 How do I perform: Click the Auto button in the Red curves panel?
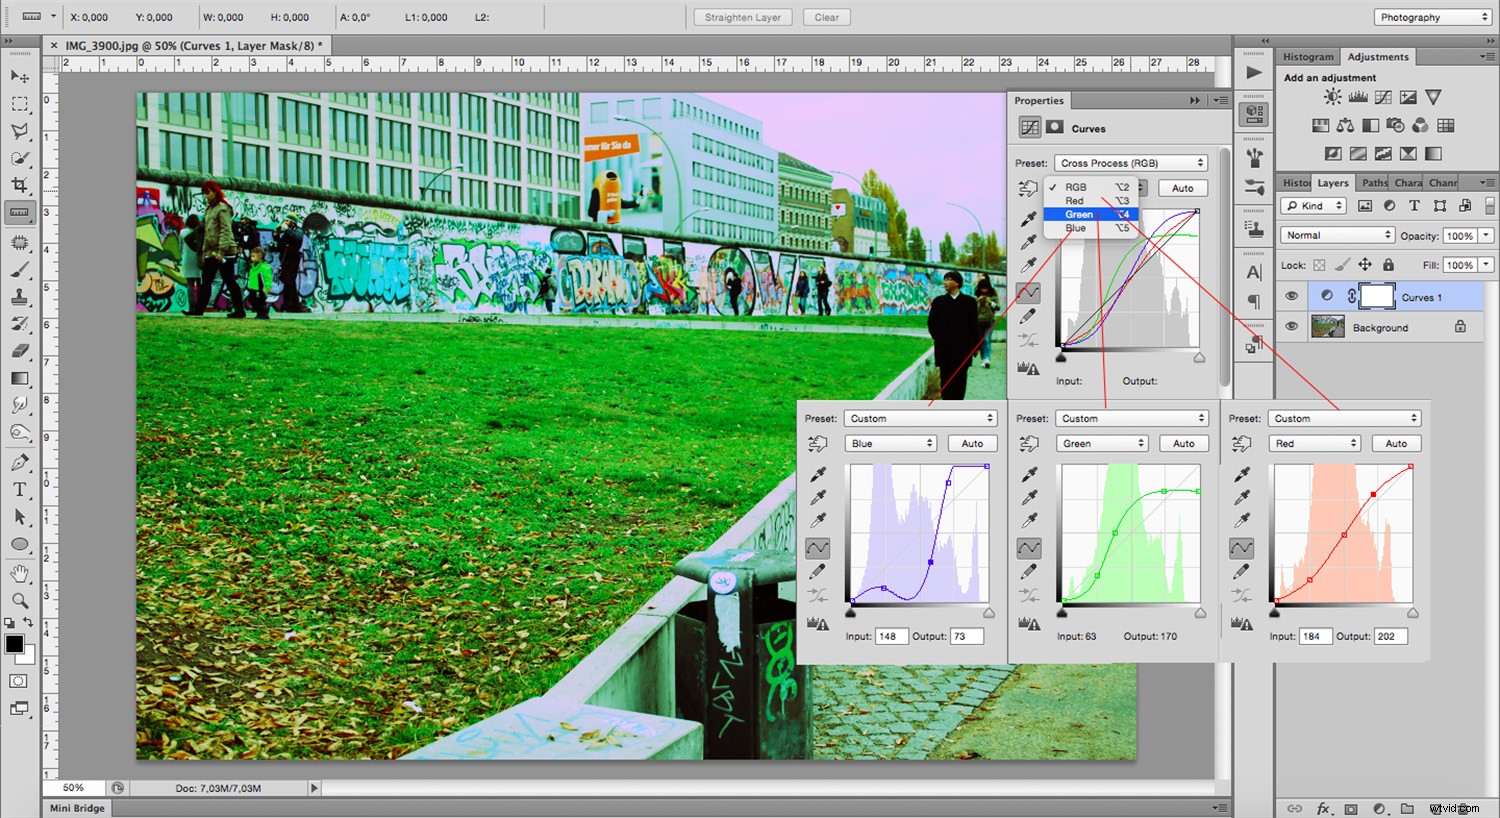point(1396,443)
